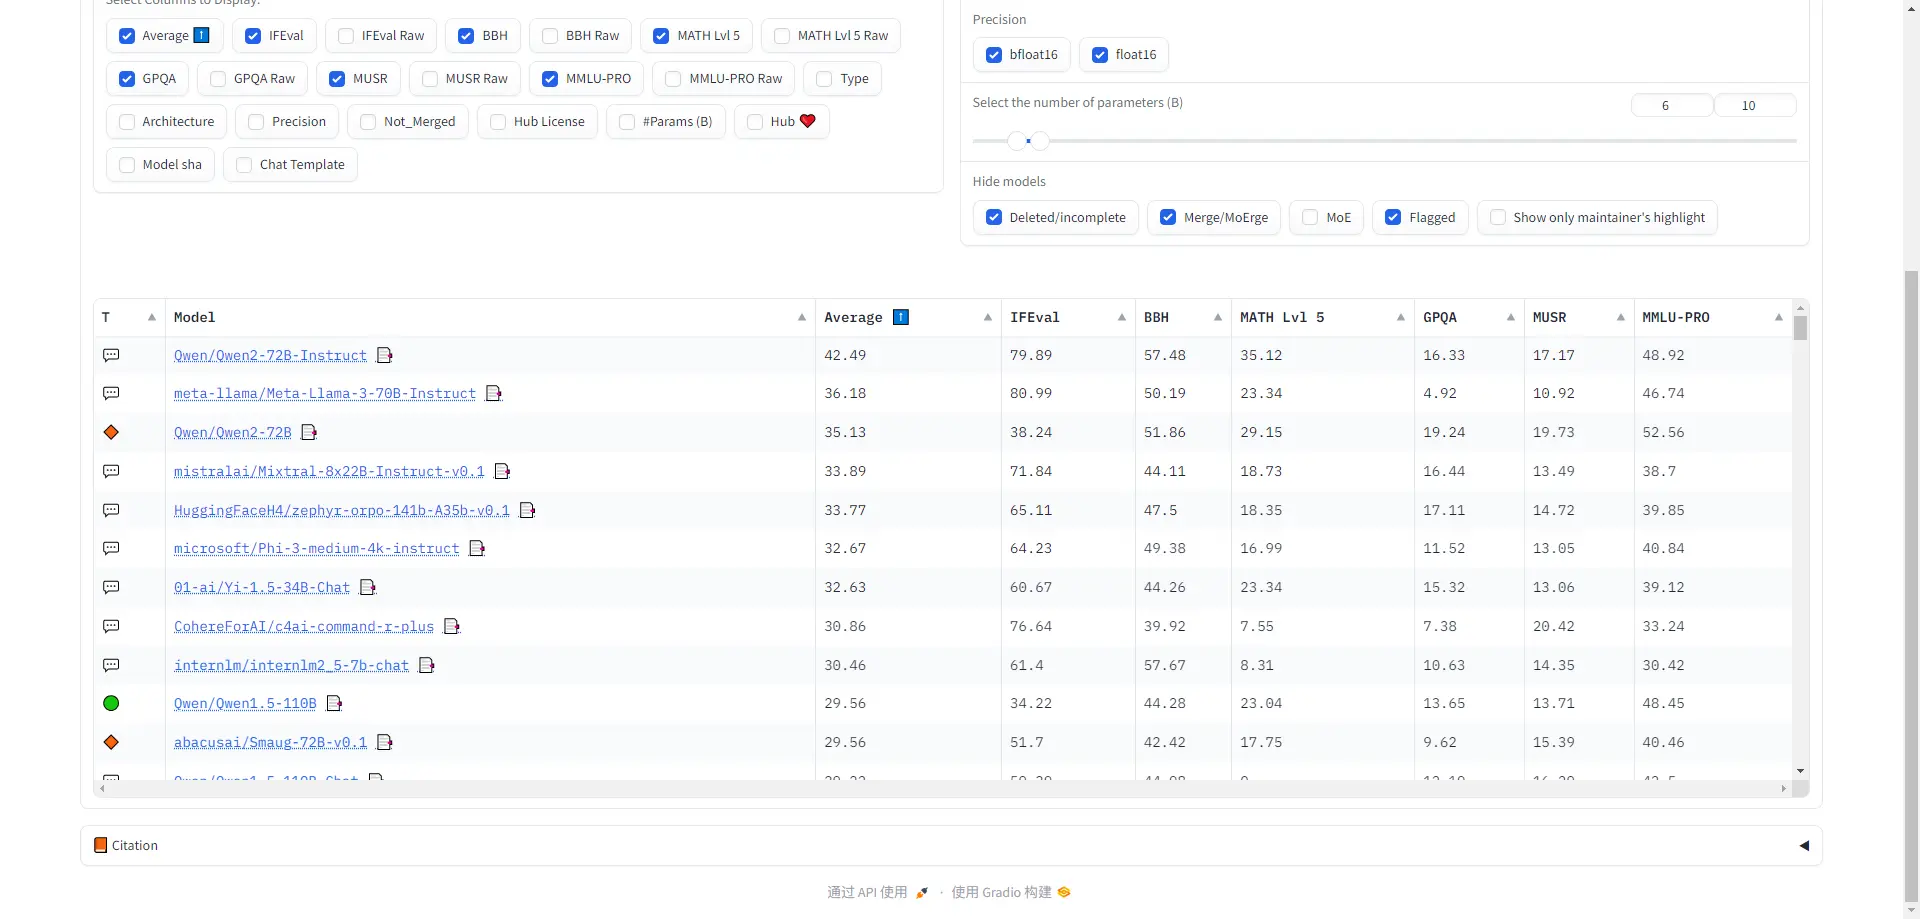Viewport: 1920px width, 919px height.
Task: Enable the Chat Template column checkbox
Action: click(244, 165)
